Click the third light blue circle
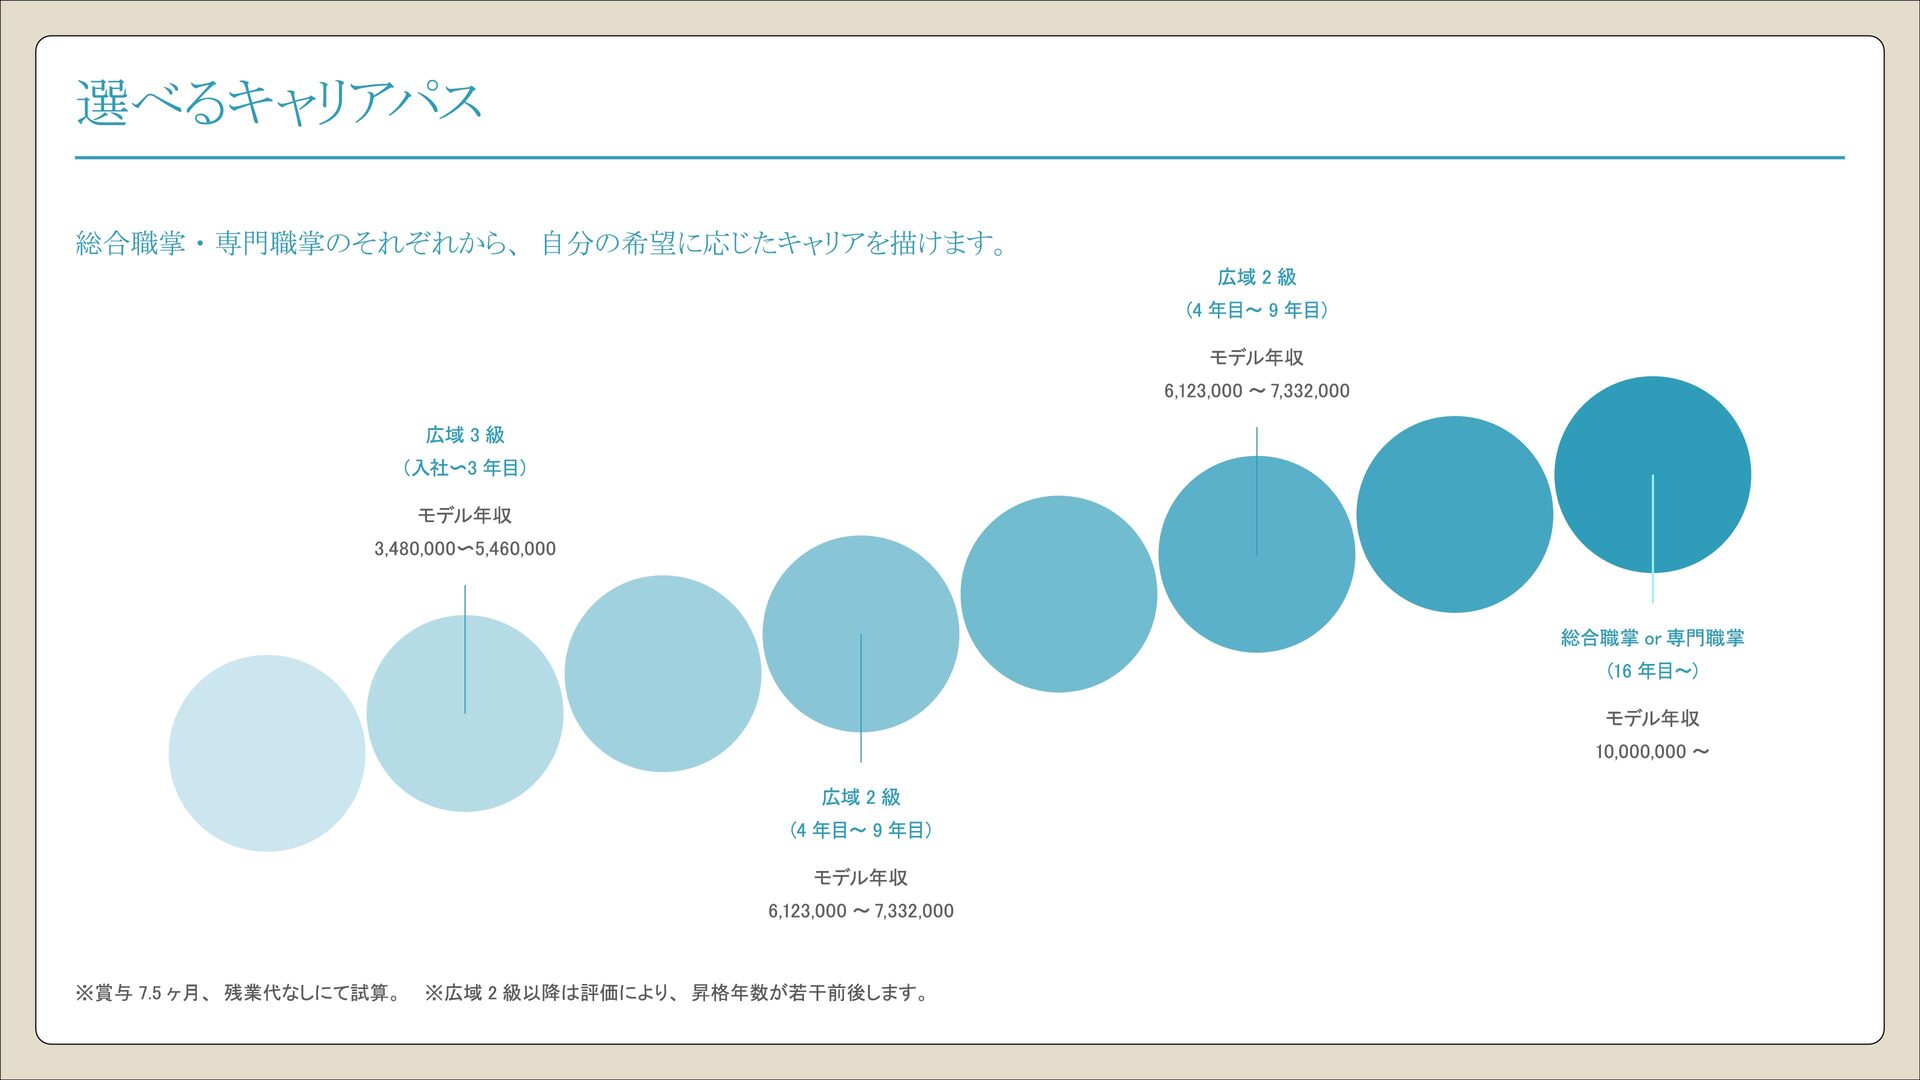The width and height of the screenshot is (1920, 1080). pos(662,673)
